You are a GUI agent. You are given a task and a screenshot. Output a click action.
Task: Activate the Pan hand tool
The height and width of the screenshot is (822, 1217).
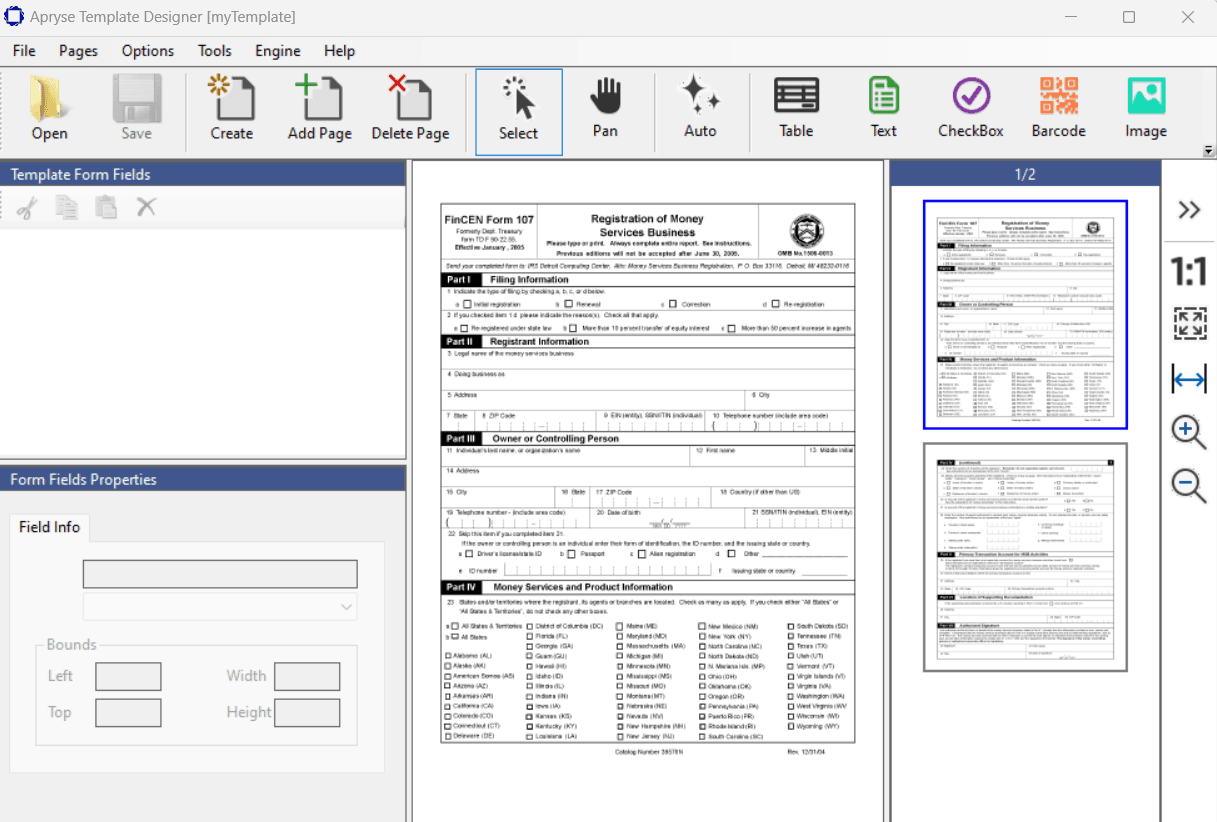[605, 110]
